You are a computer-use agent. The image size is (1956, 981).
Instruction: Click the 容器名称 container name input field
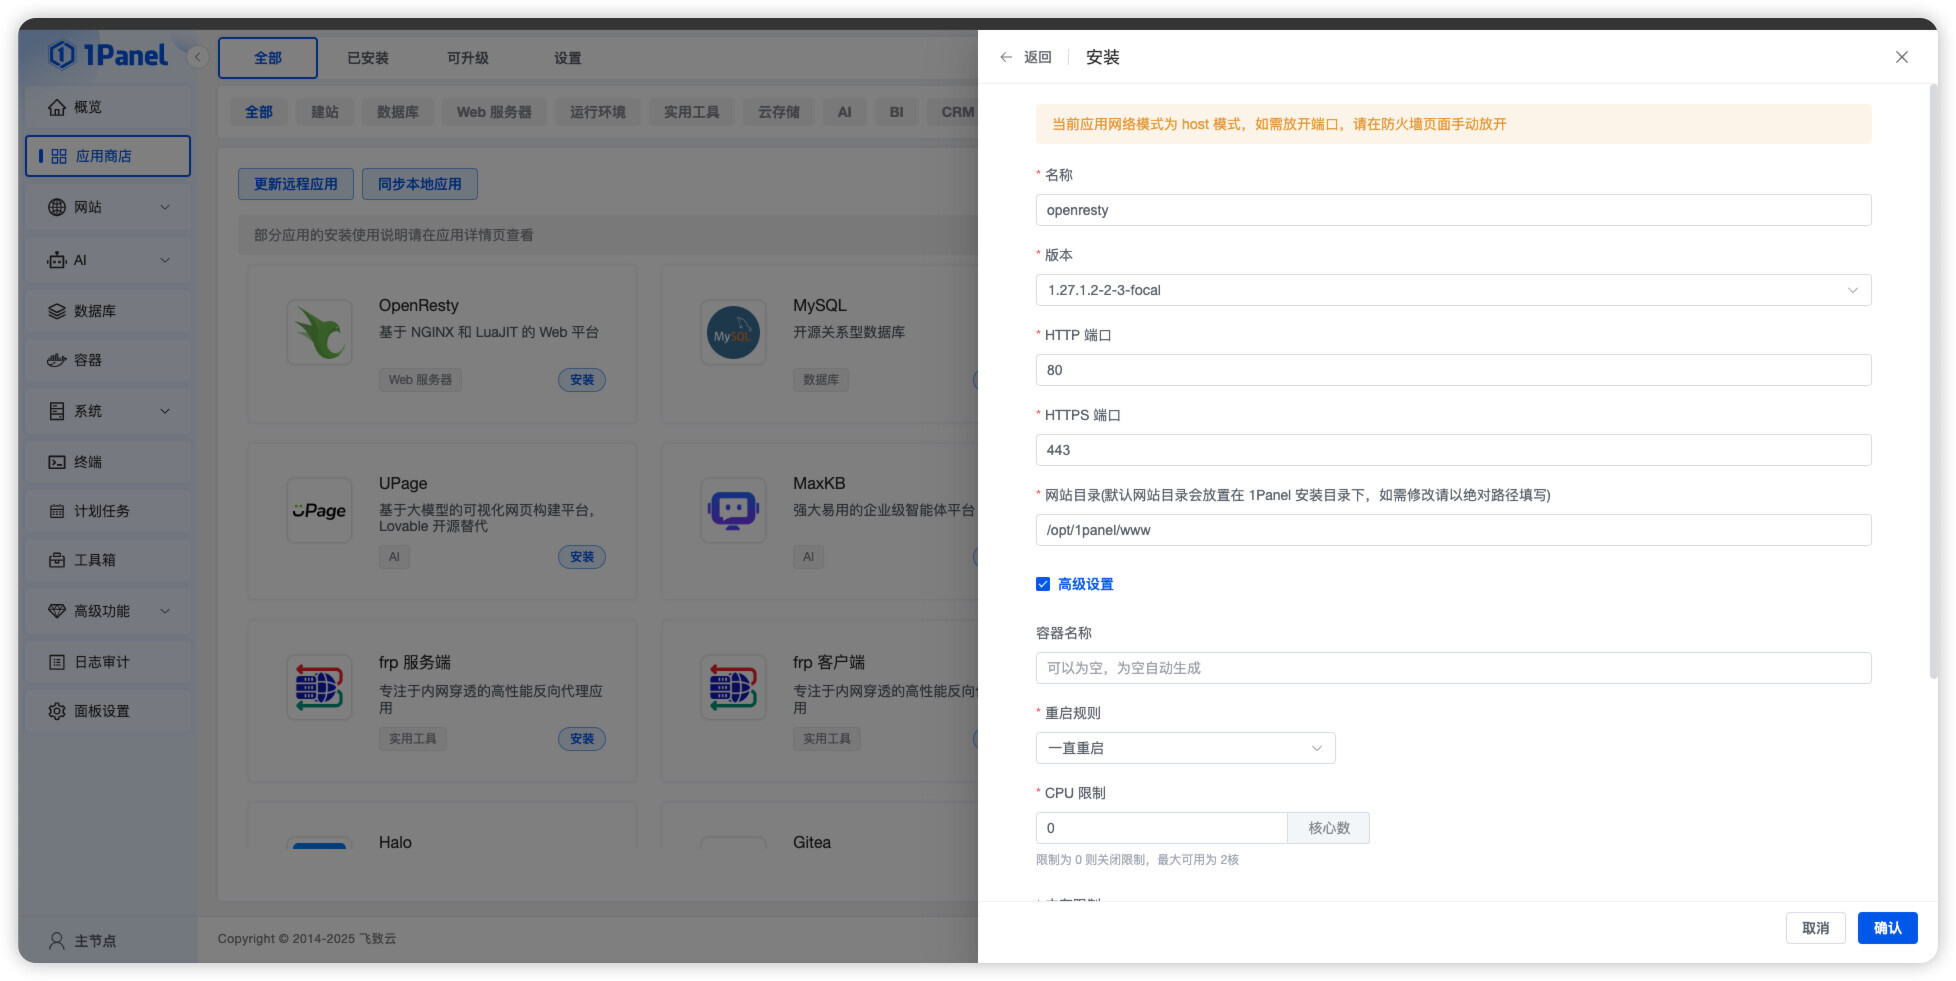coord(1452,668)
